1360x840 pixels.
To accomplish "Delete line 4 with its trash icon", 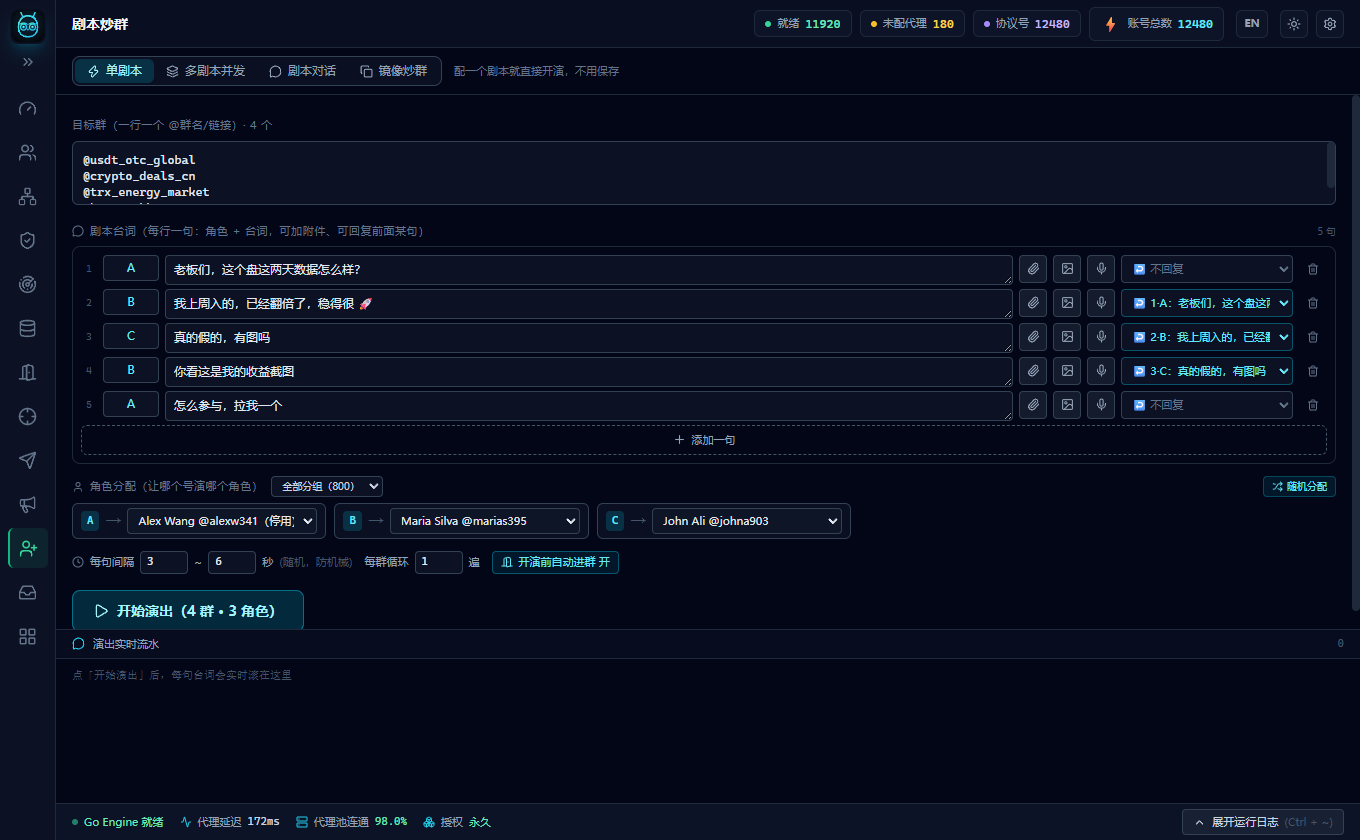I will point(1313,371).
